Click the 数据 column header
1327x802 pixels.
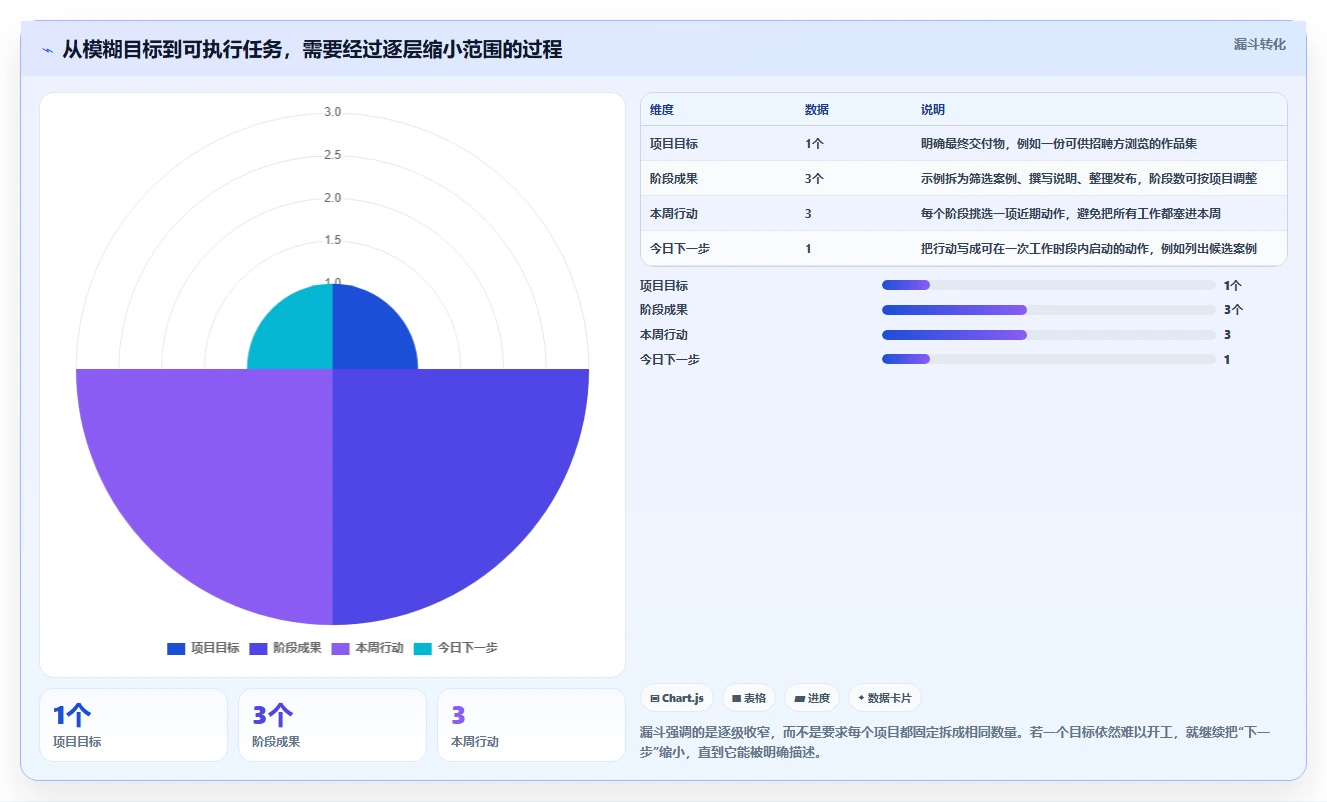pos(817,110)
